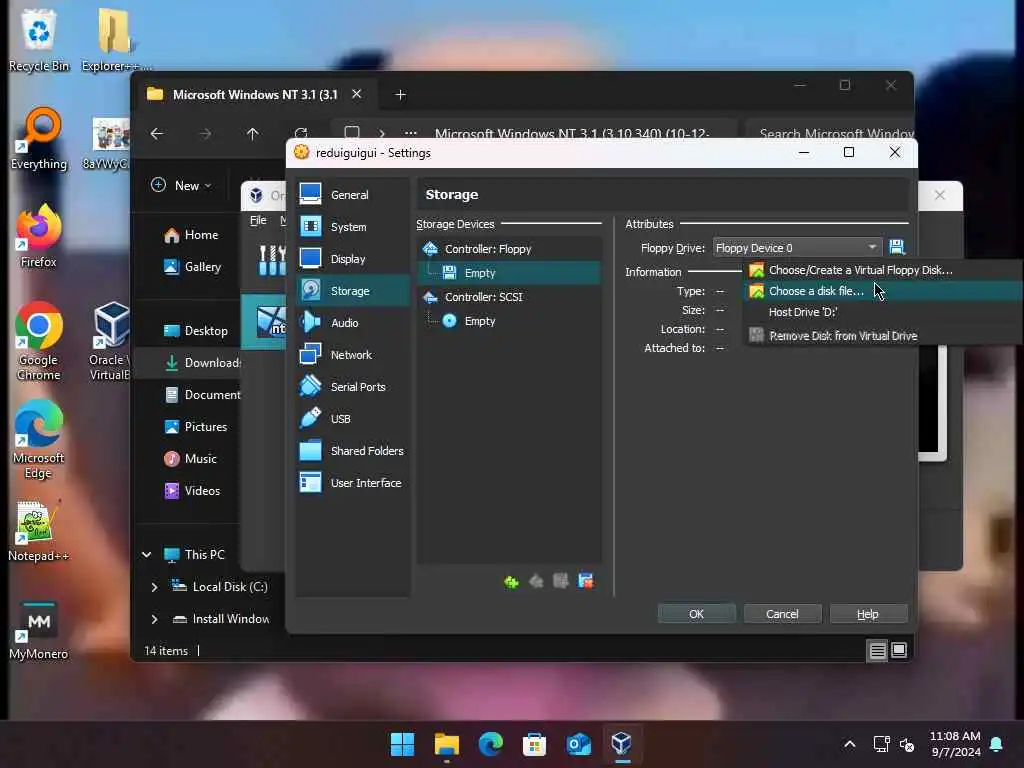Remove selected storage controller icon
1024x768 pixels.
click(x=536, y=581)
